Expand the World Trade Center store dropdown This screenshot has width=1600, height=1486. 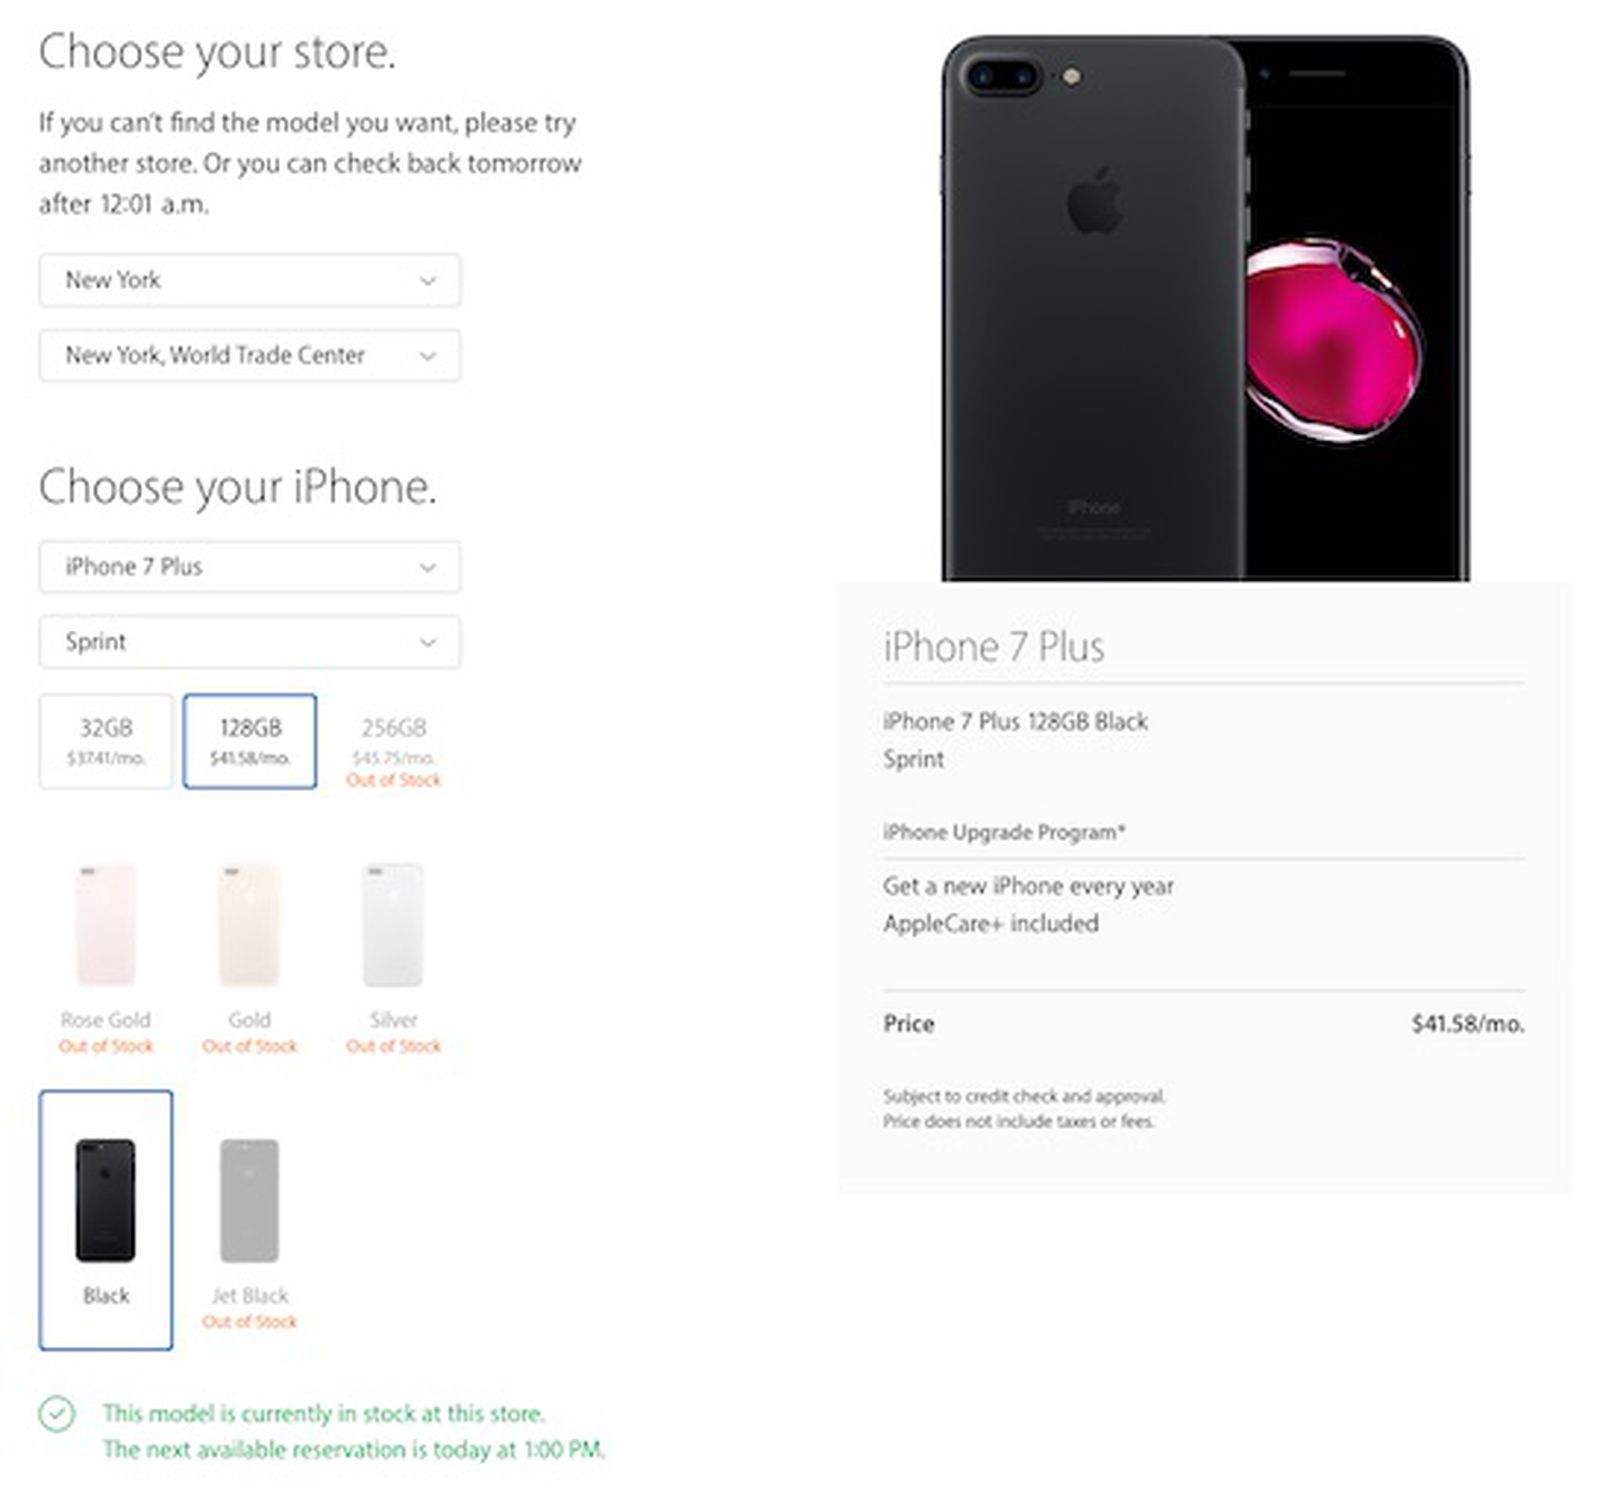(249, 356)
